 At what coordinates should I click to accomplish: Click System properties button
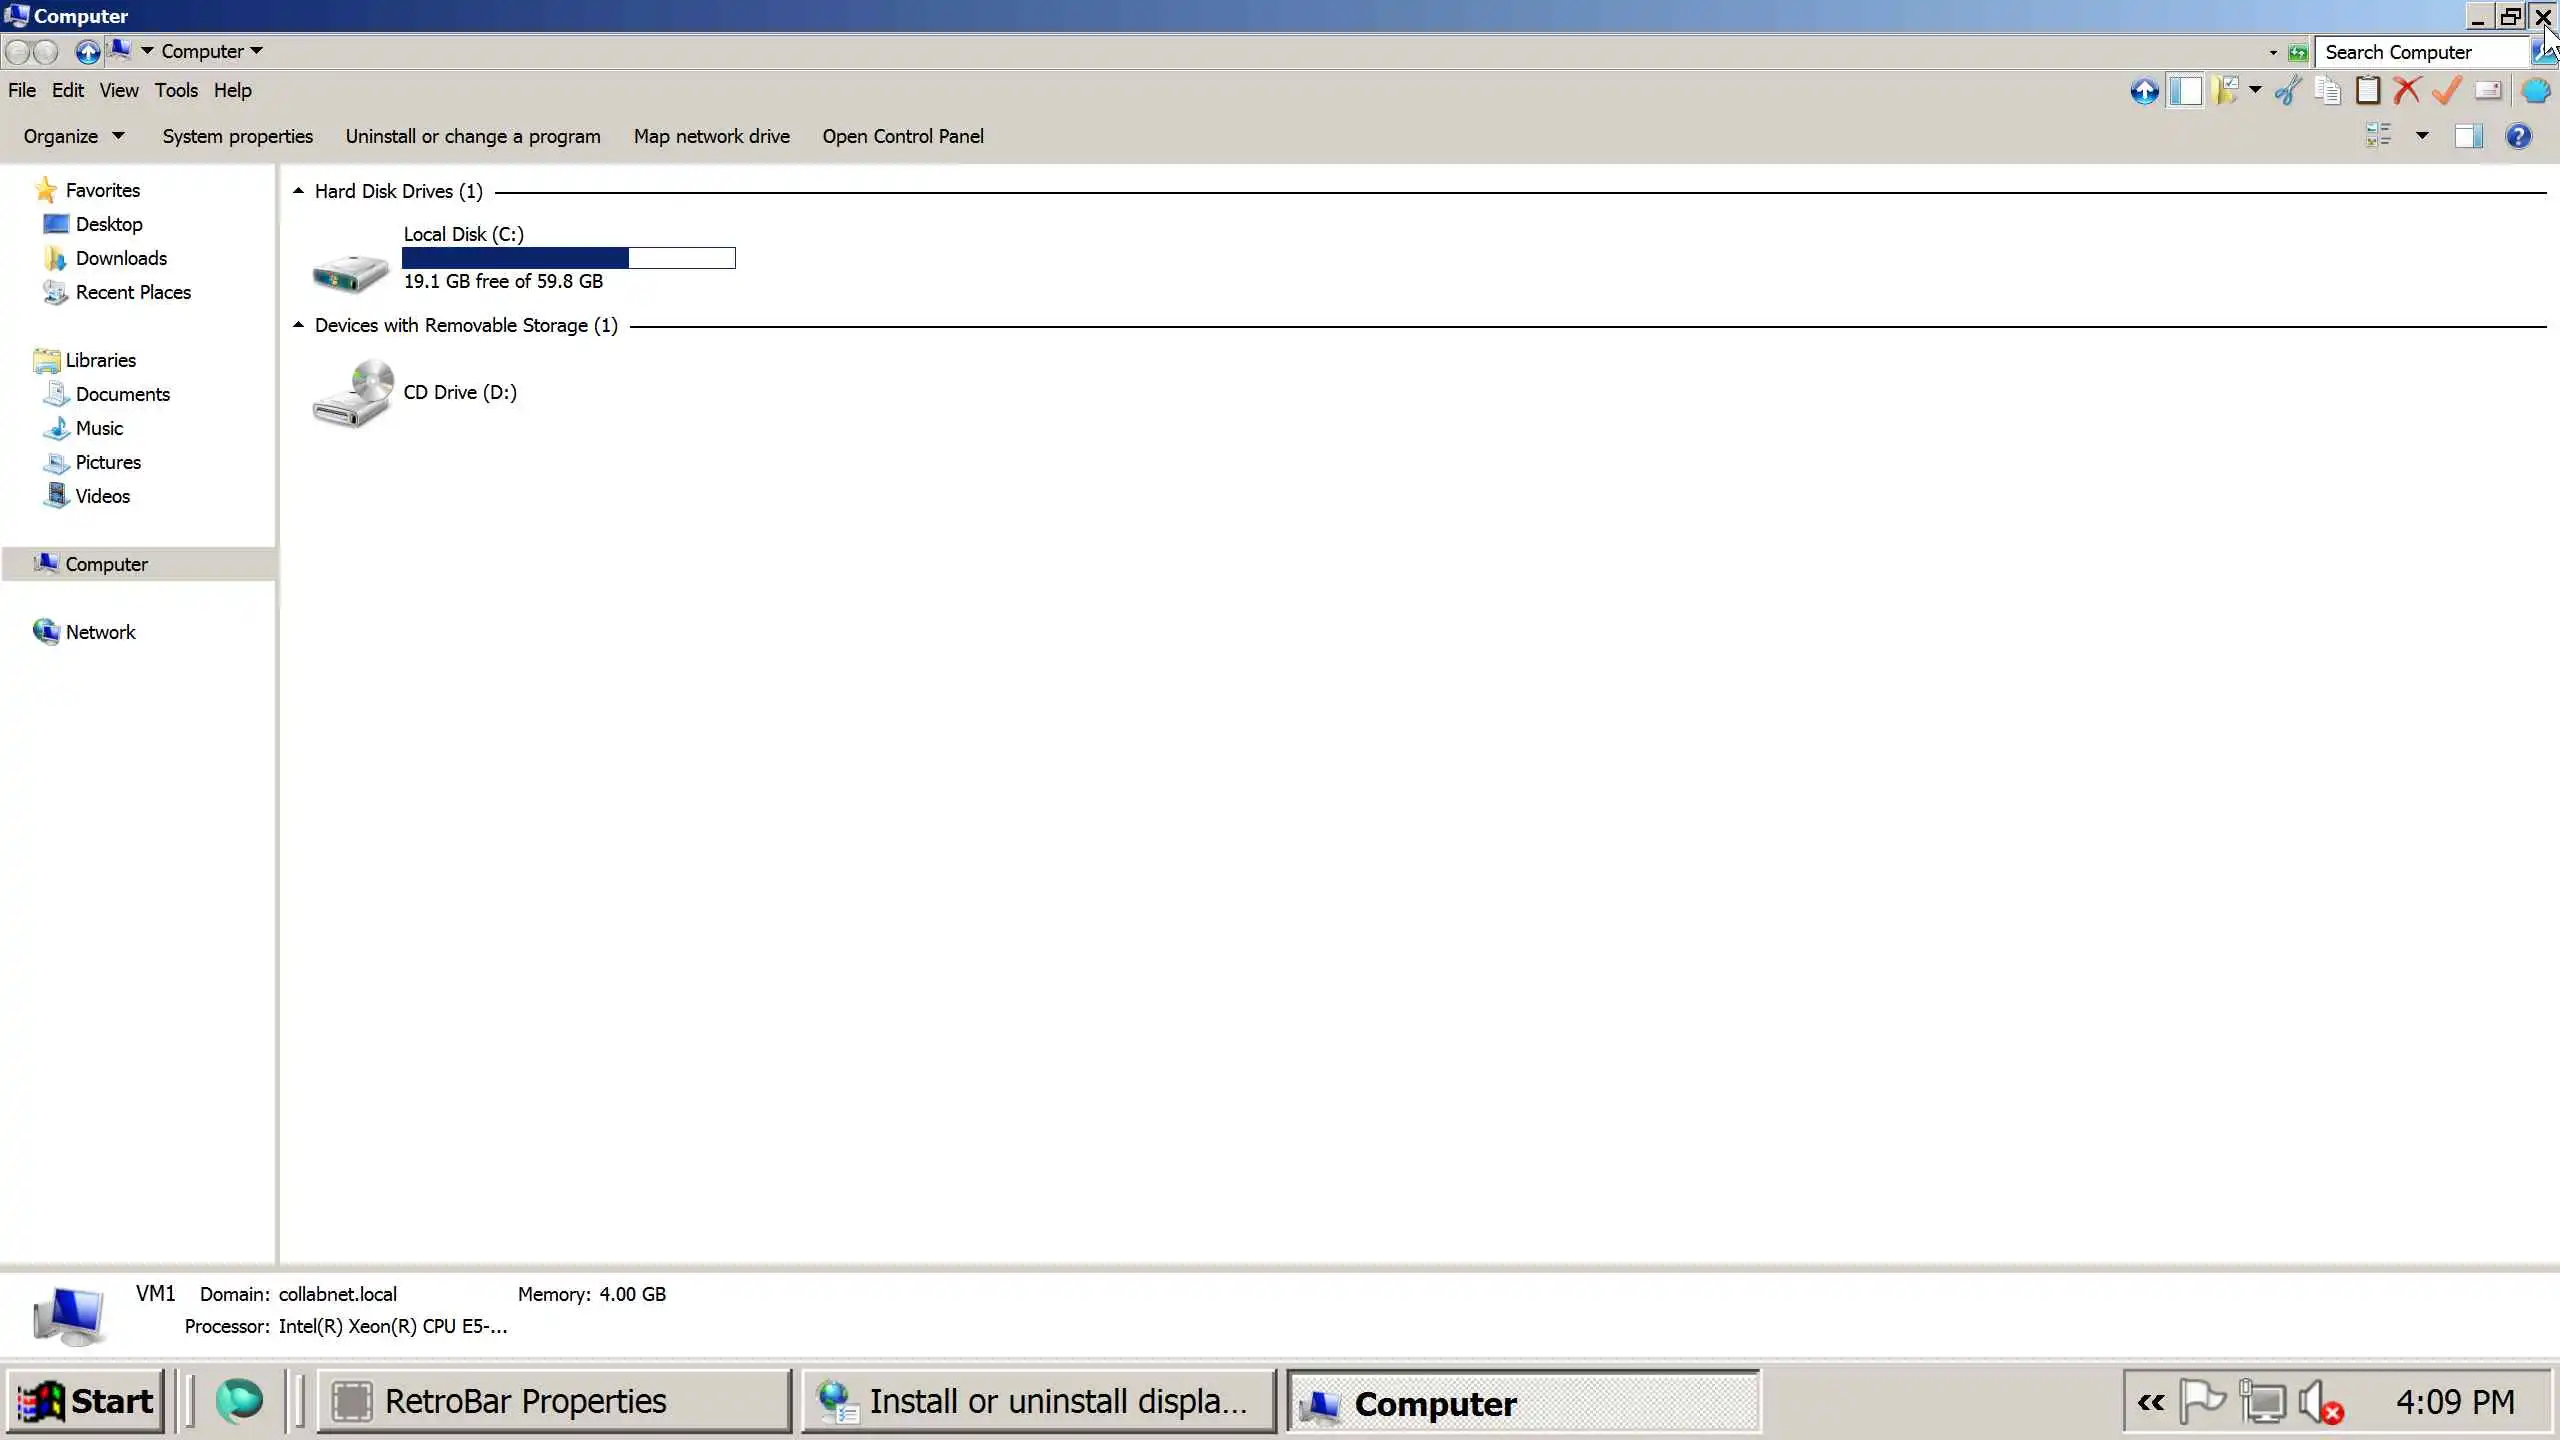pyautogui.click(x=237, y=136)
